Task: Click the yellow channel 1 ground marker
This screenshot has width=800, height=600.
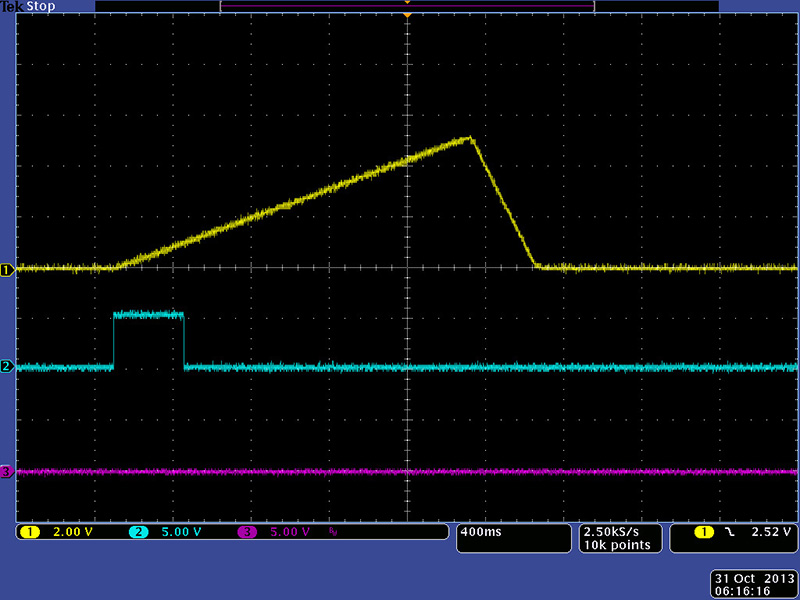Action: [x=6, y=269]
